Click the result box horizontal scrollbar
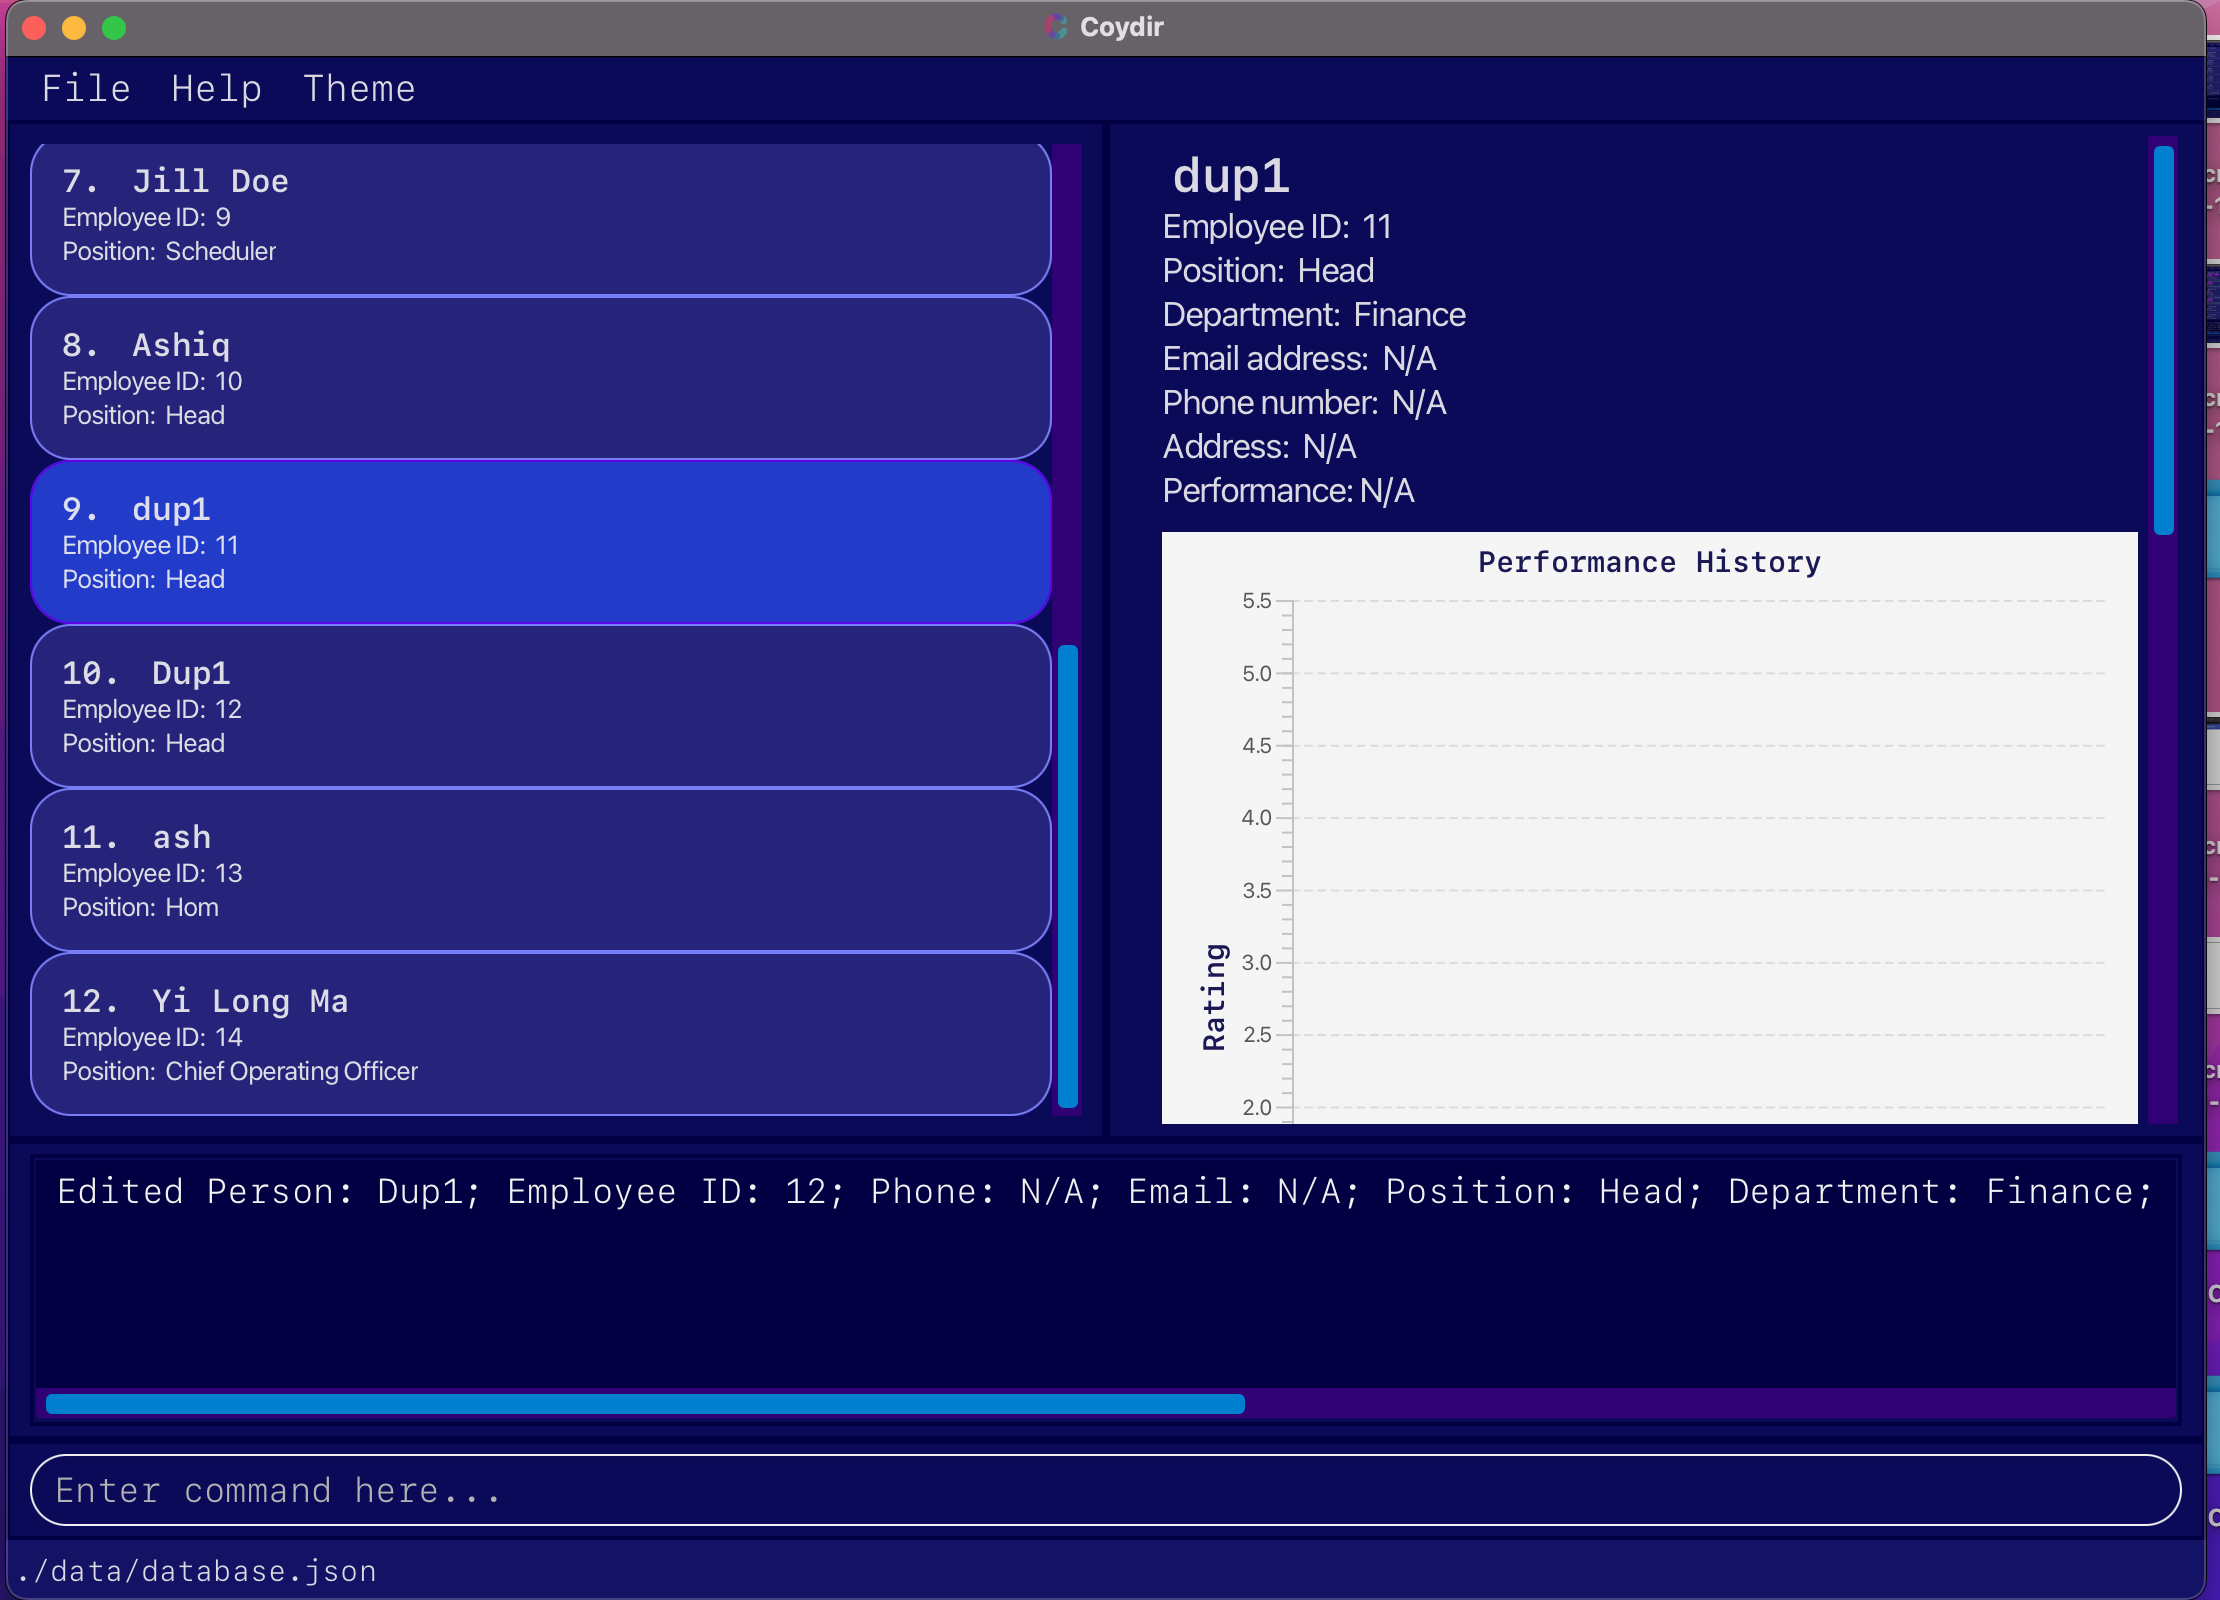This screenshot has height=1600, width=2220. (645, 1404)
